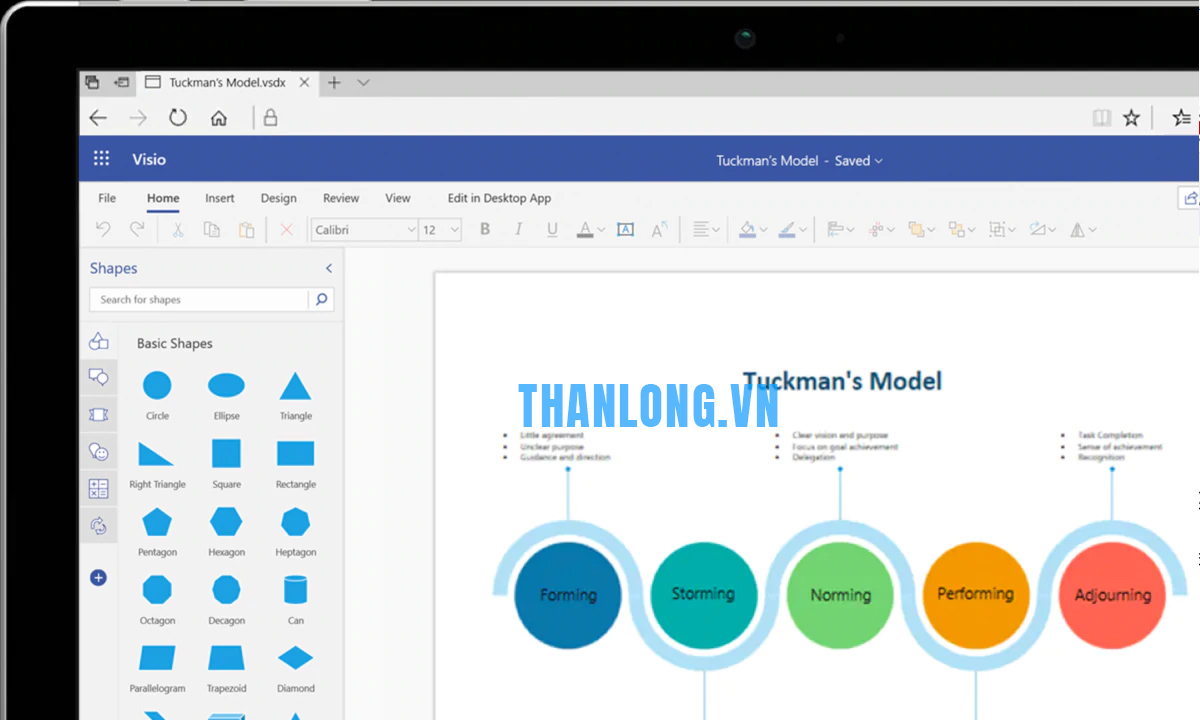Viewport: 1200px width, 720px height.
Task: Click Edit in Desktop App
Action: tap(499, 198)
